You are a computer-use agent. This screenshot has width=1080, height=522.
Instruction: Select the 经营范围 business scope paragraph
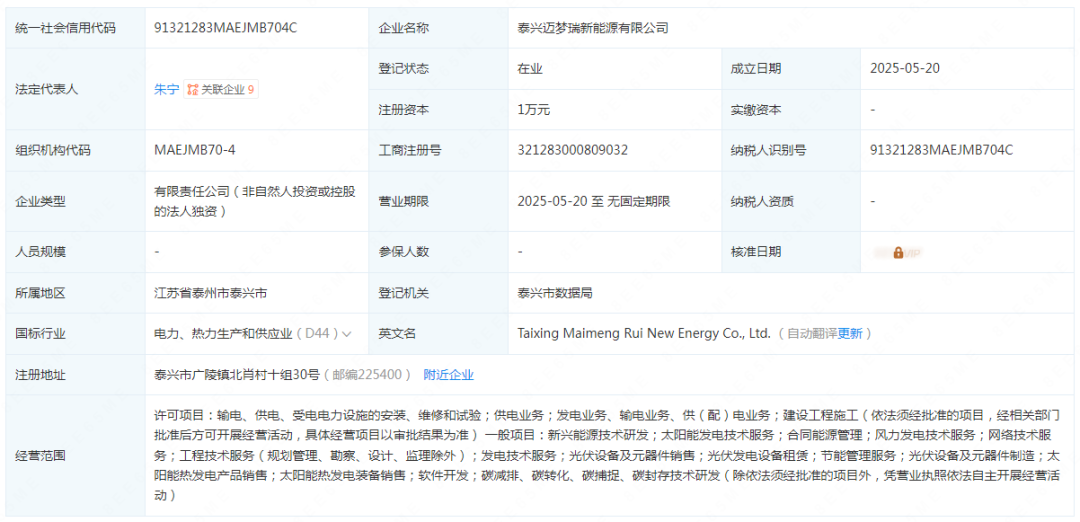pos(607,455)
